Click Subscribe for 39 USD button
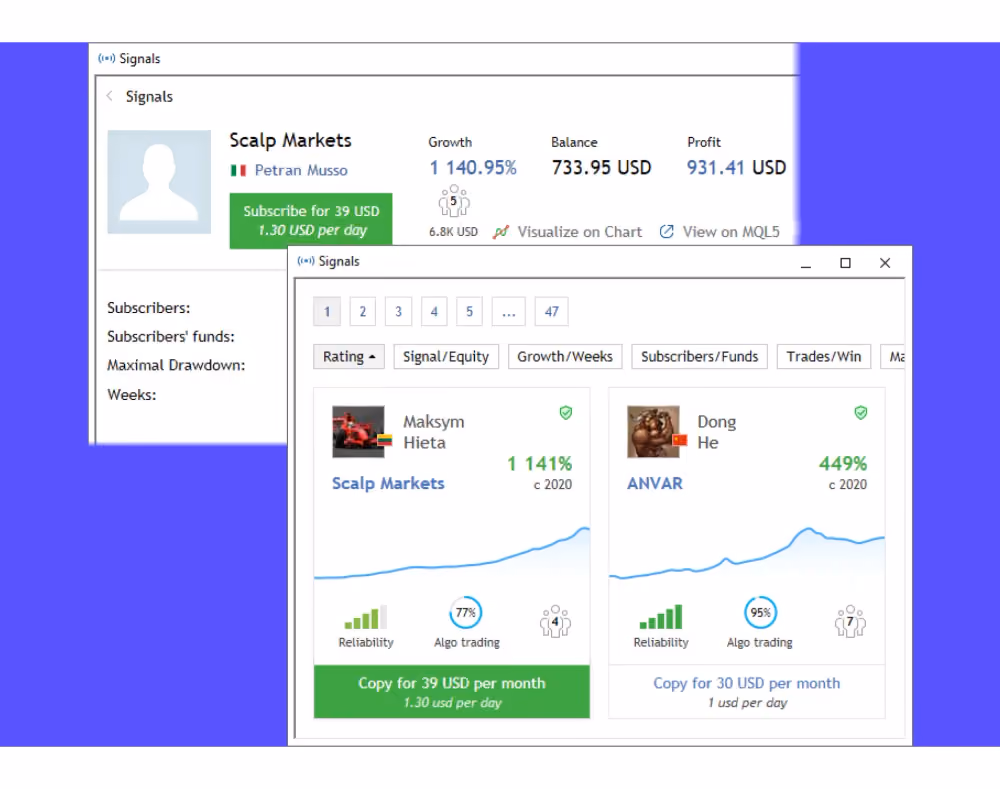Screen dimensions: 1000x789 311,221
